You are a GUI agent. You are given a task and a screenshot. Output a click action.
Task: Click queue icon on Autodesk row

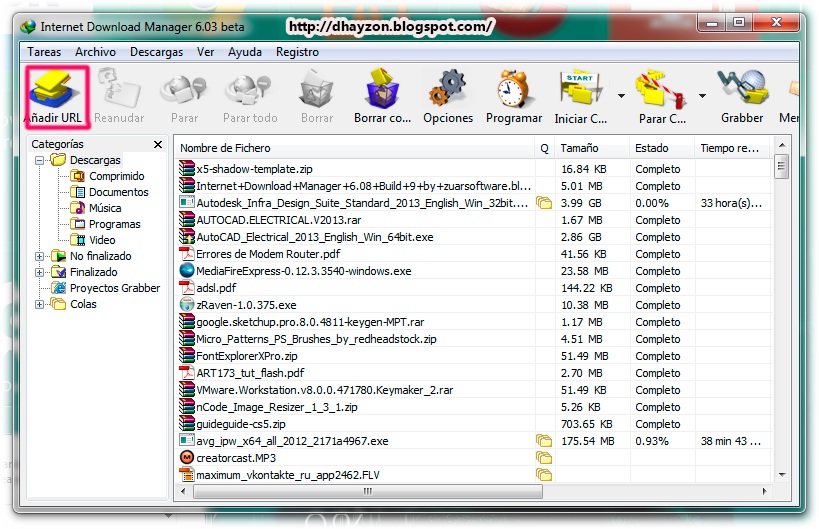coord(544,203)
